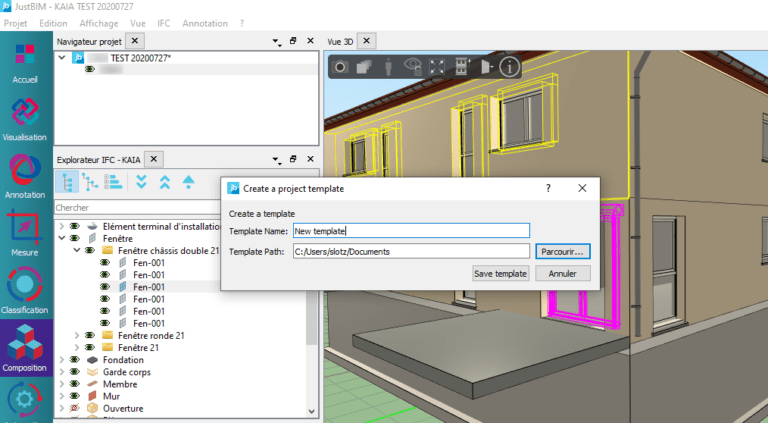
Task: Open the Annotation menu in menu bar
Action: coord(205,24)
